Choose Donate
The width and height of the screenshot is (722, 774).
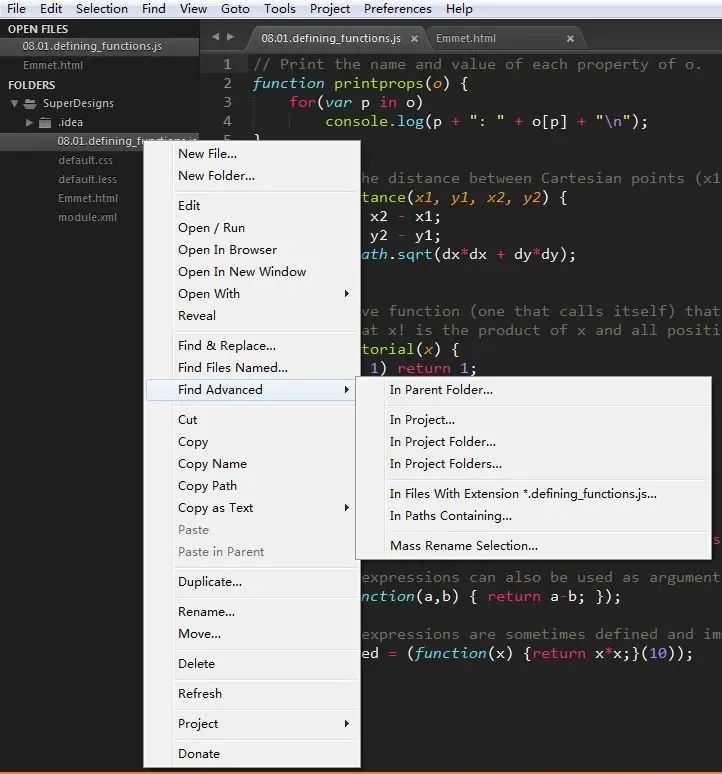(252, 754)
